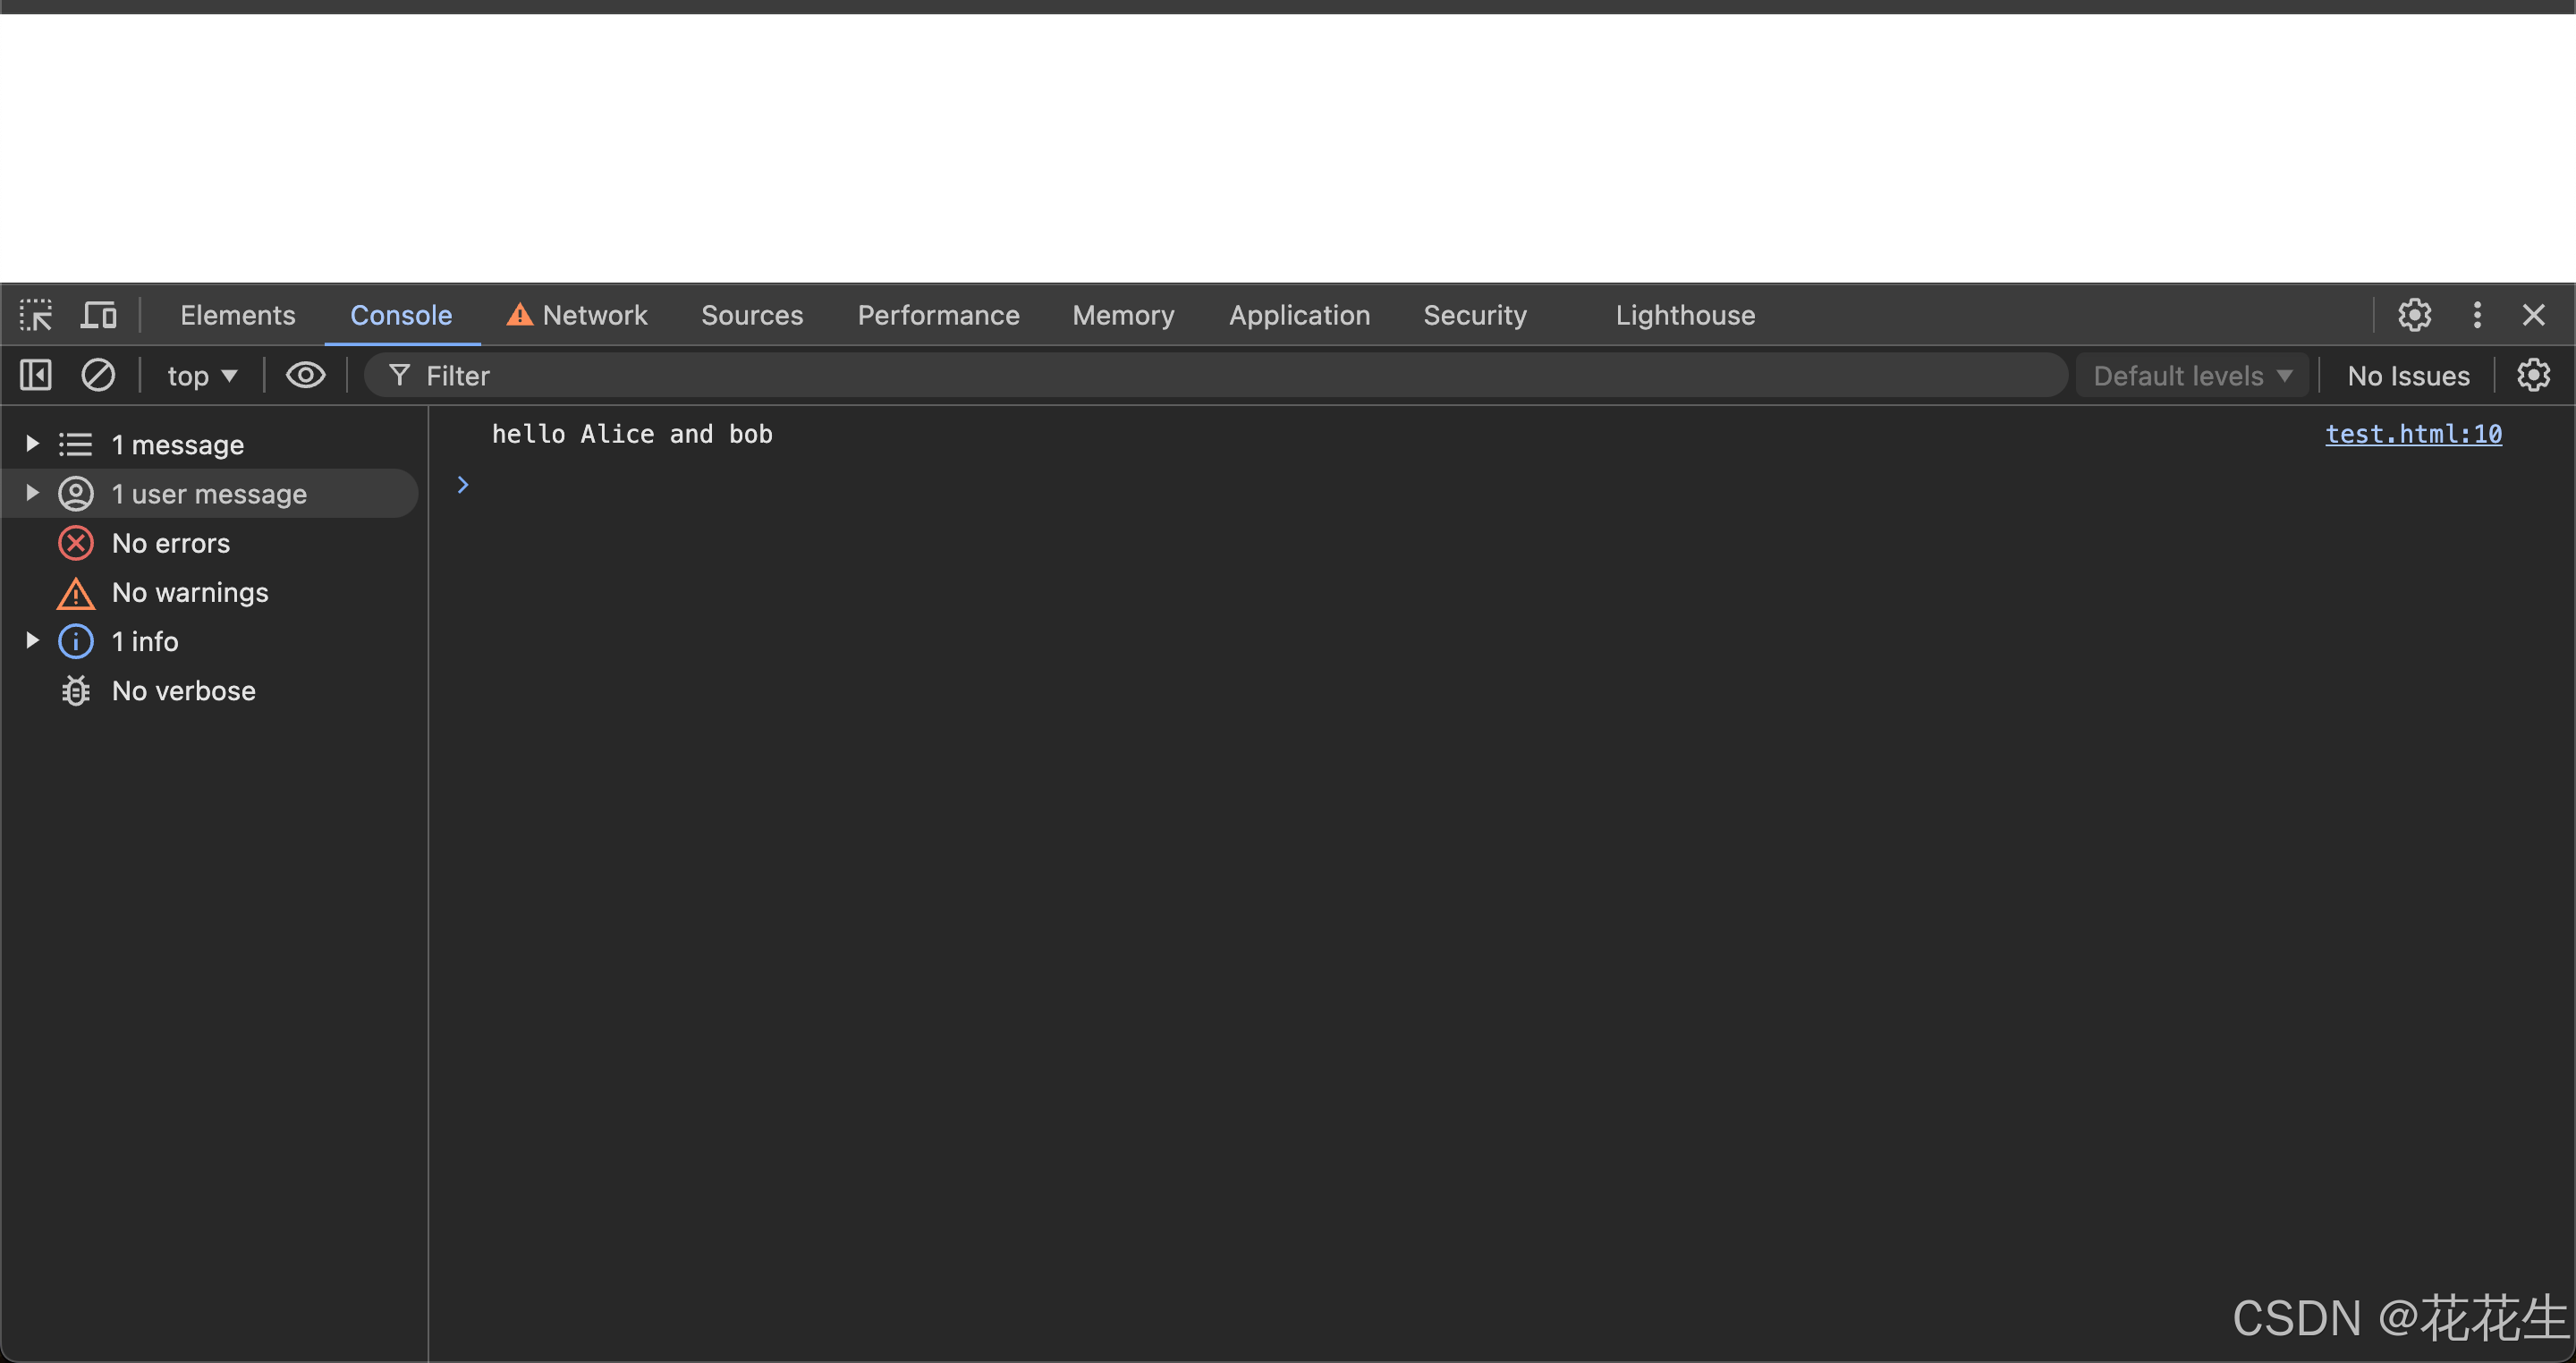Click the clear console icon
Image resolution: width=2576 pixels, height=1363 pixels.
pyautogui.click(x=98, y=376)
